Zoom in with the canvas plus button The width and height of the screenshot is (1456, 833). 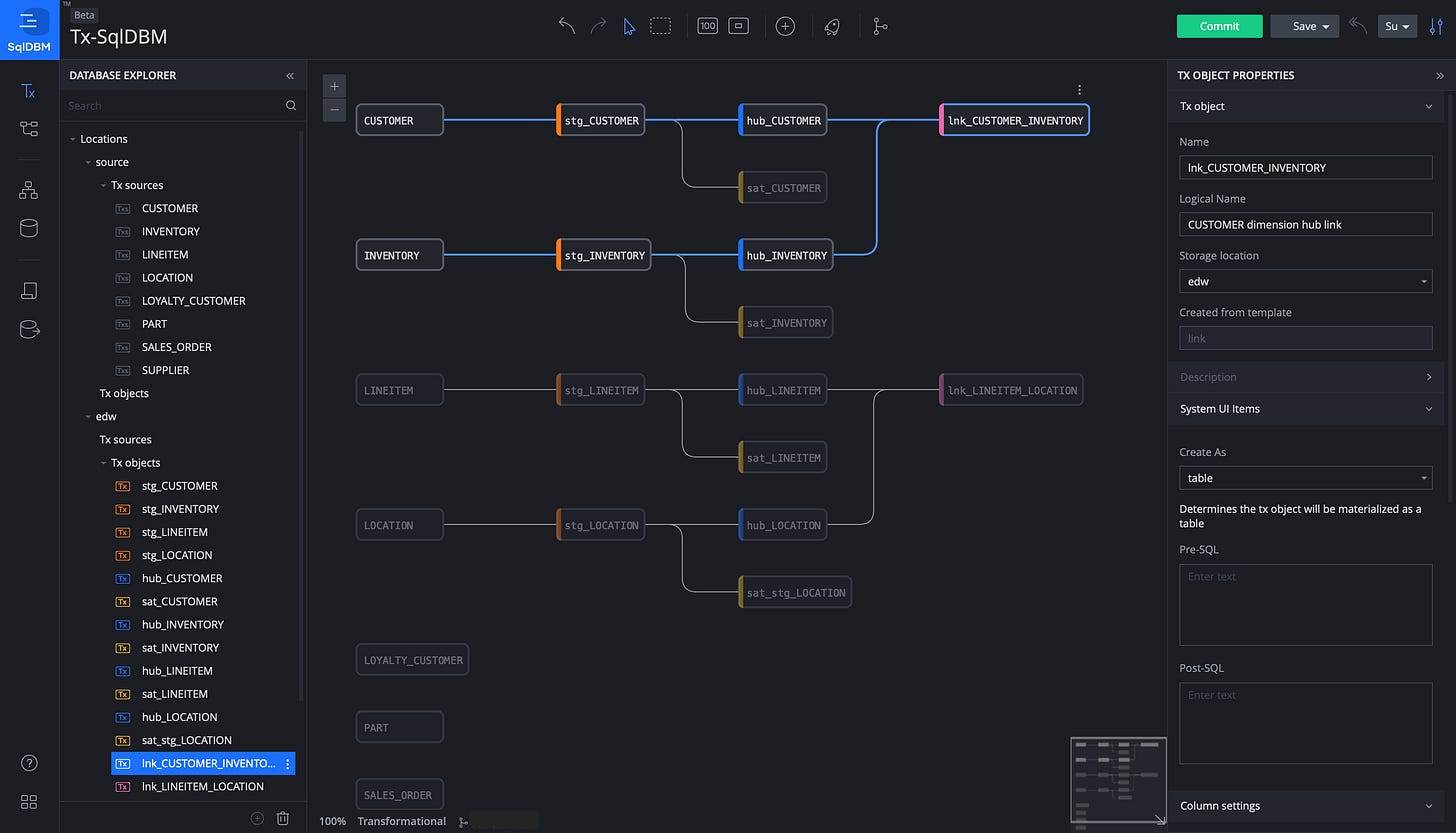tap(334, 87)
